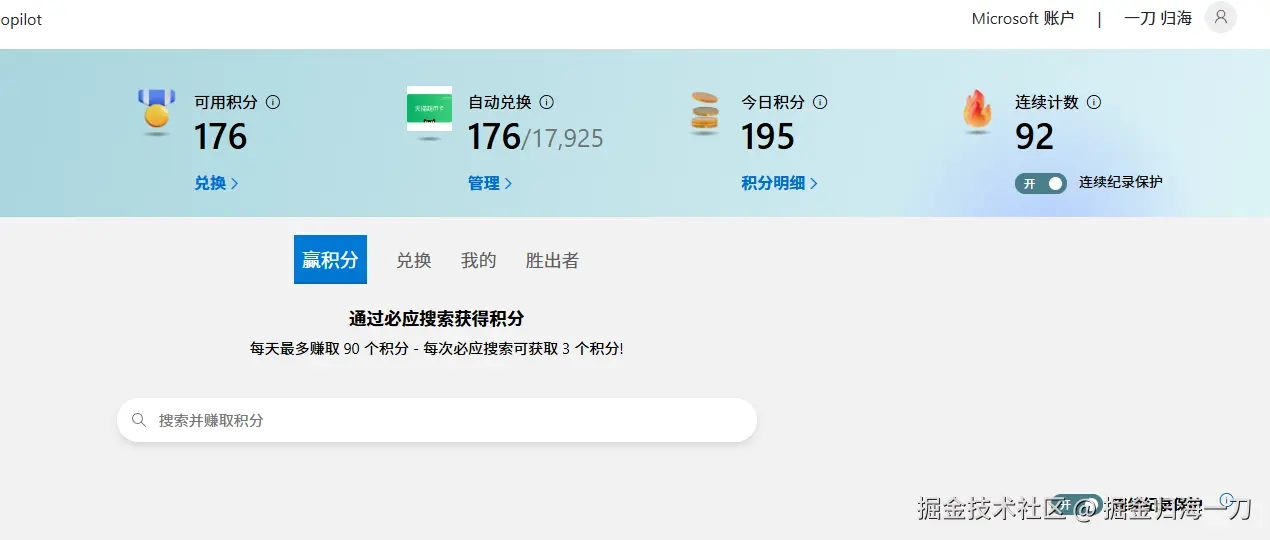Click the medal icon beside 可用积分
The height and width of the screenshot is (540, 1270).
[156, 110]
